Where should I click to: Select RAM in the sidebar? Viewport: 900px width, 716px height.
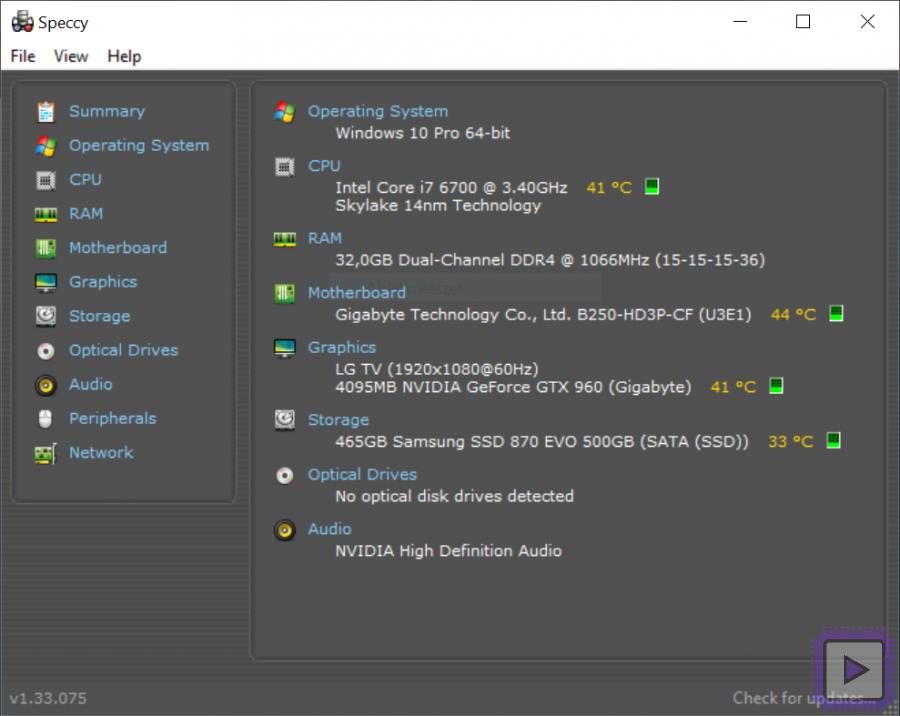pyautogui.click(x=86, y=214)
